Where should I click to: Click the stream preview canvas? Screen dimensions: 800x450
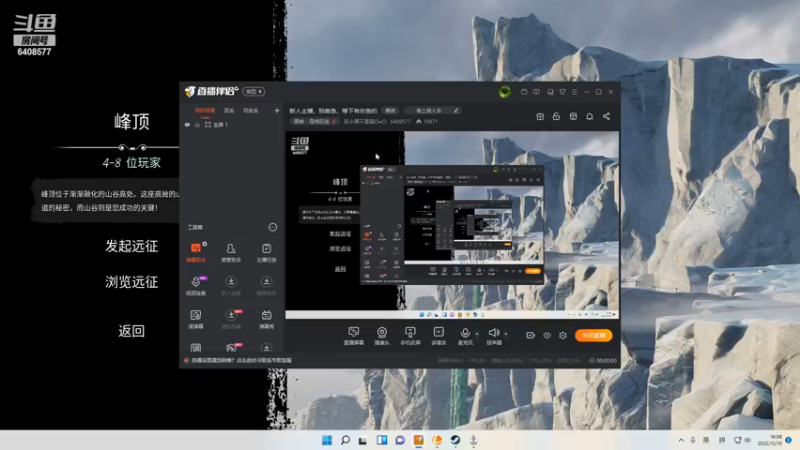tap(452, 225)
